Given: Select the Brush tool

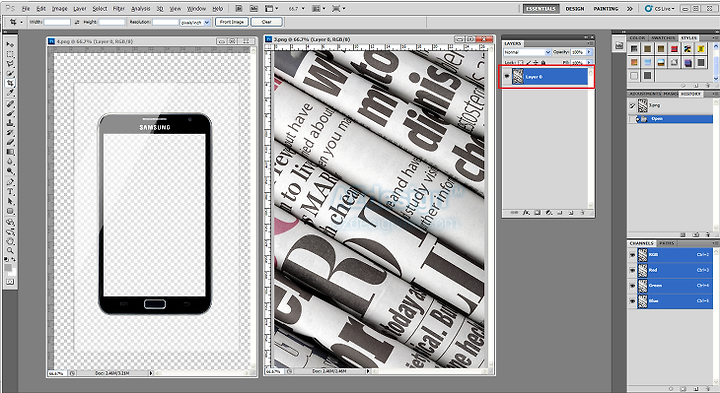Looking at the screenshot, I should coord(10,113).
